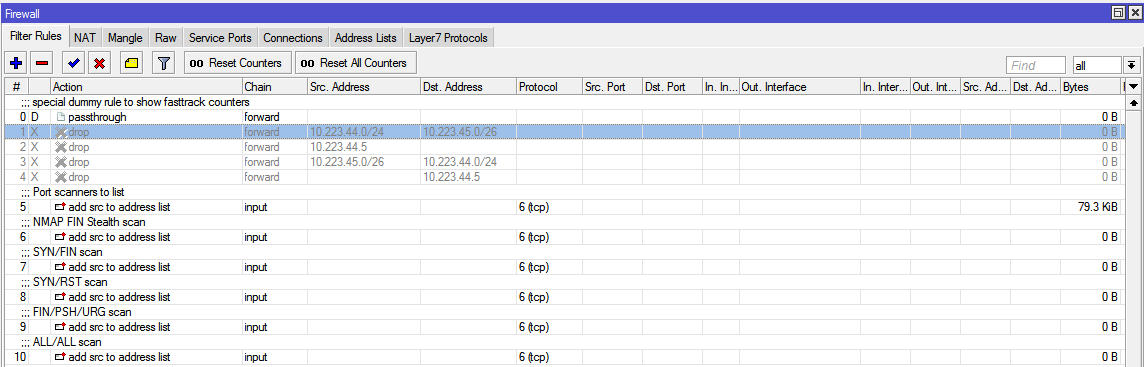Disable rule using red X icon
1144x367 pixels.
(99, 63)
